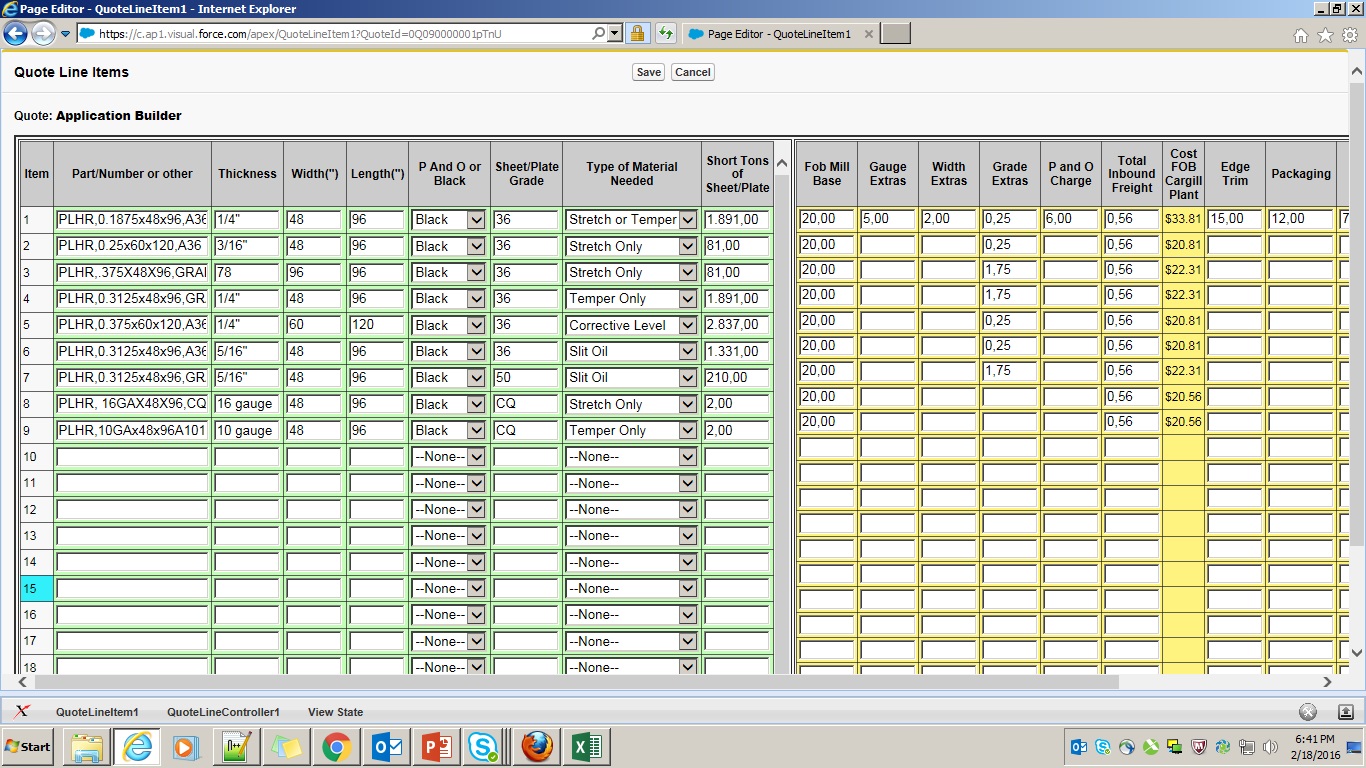
Task: Expand the address bar URL dropdown arrow
Action: (614, 33)
